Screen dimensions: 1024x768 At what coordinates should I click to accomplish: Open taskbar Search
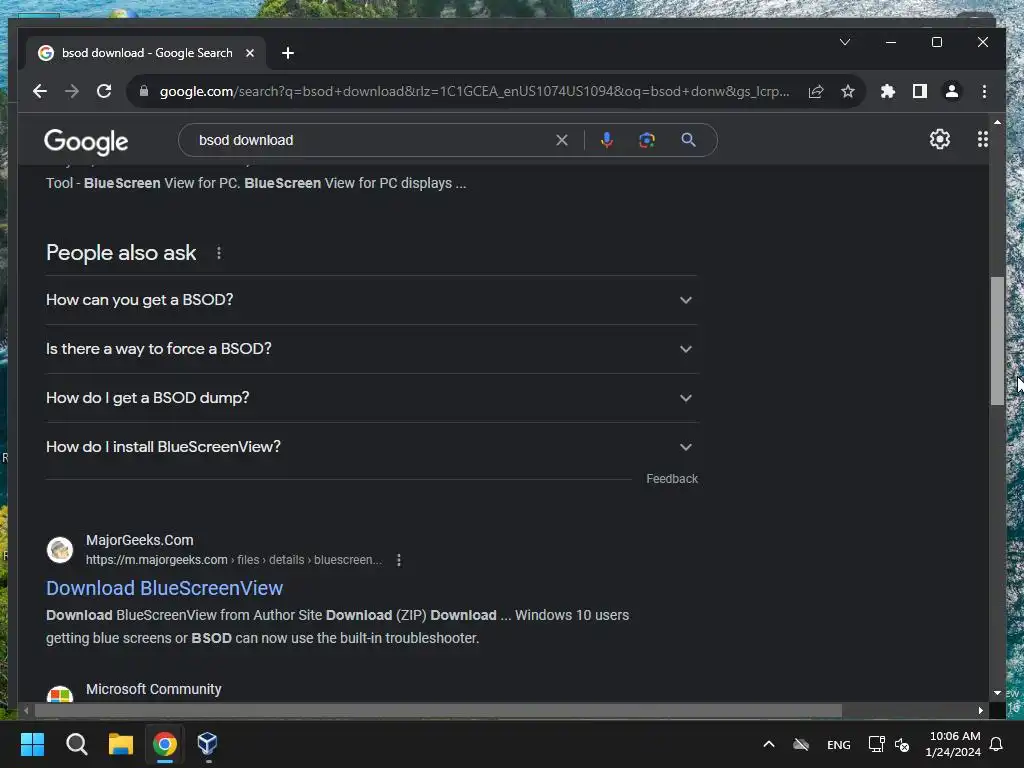(x=76, y=744)
